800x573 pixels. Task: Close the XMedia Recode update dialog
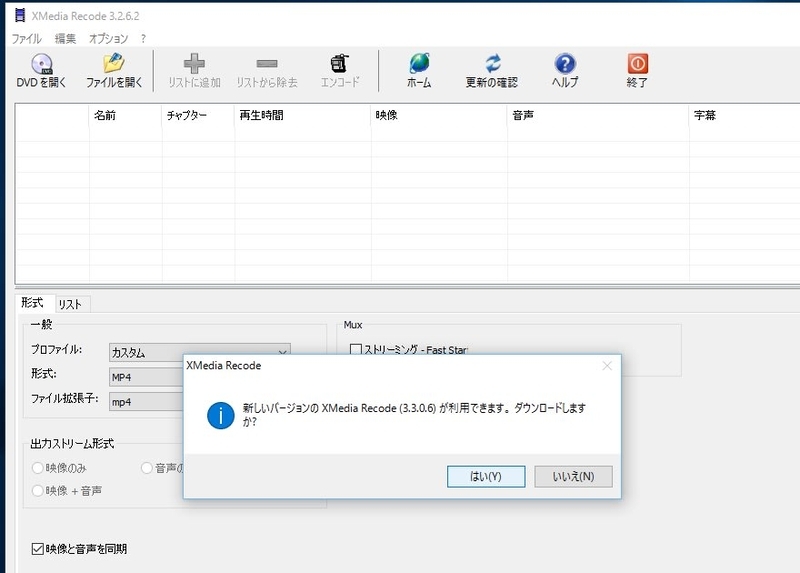tap(607, 366)
